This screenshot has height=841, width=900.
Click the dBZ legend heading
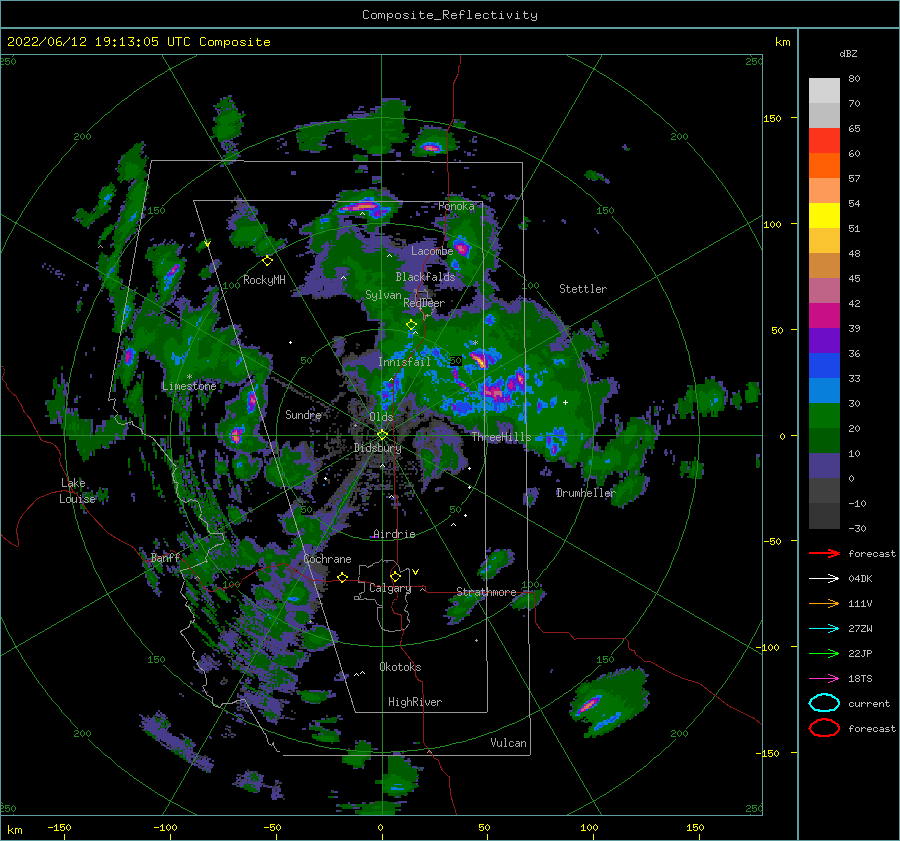(848, 53)
